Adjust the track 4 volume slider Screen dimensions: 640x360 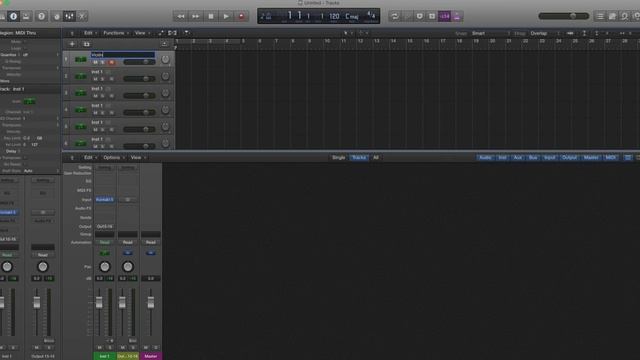139,112
